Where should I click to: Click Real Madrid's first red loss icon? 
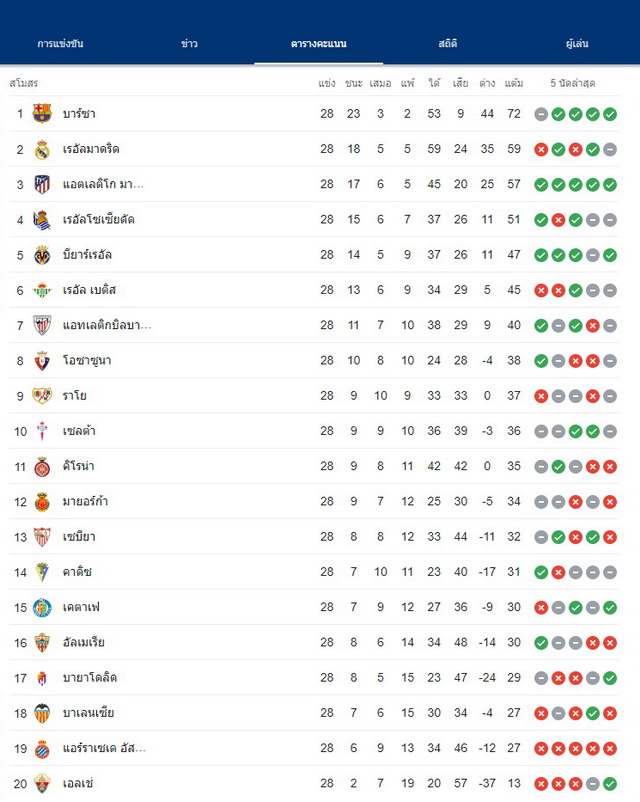tap(541, 149)
